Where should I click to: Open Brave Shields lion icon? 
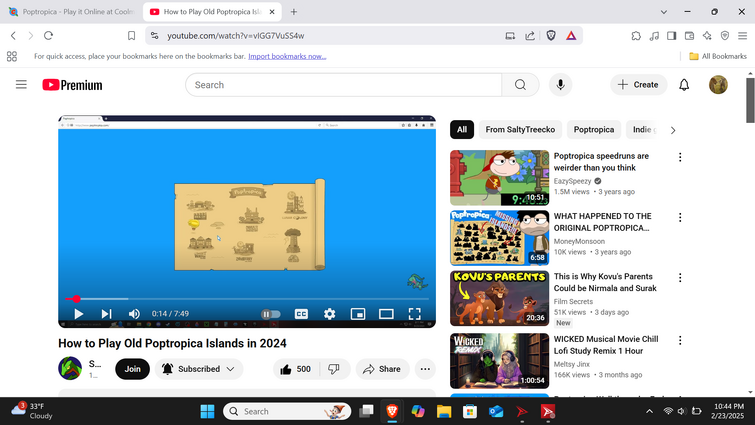(x=551, y=36)
